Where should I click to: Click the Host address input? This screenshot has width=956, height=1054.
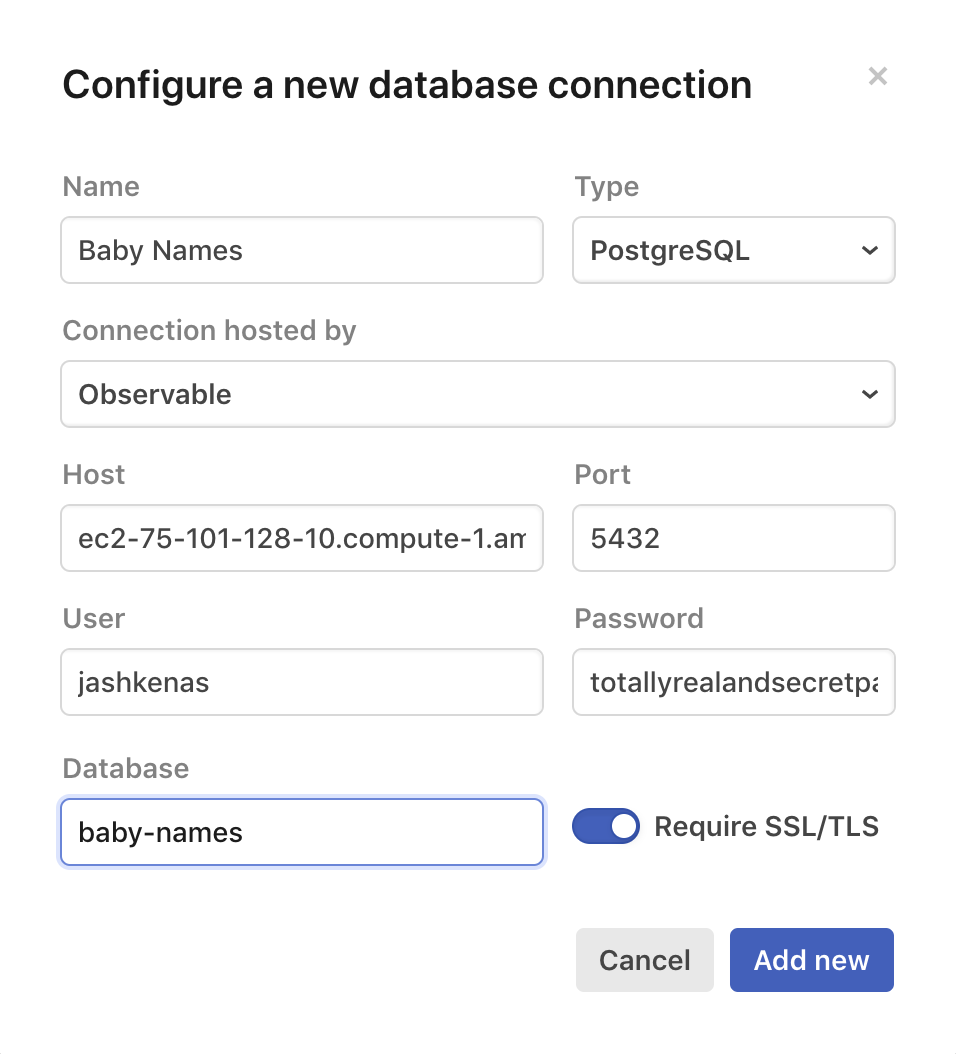[302, 538]
